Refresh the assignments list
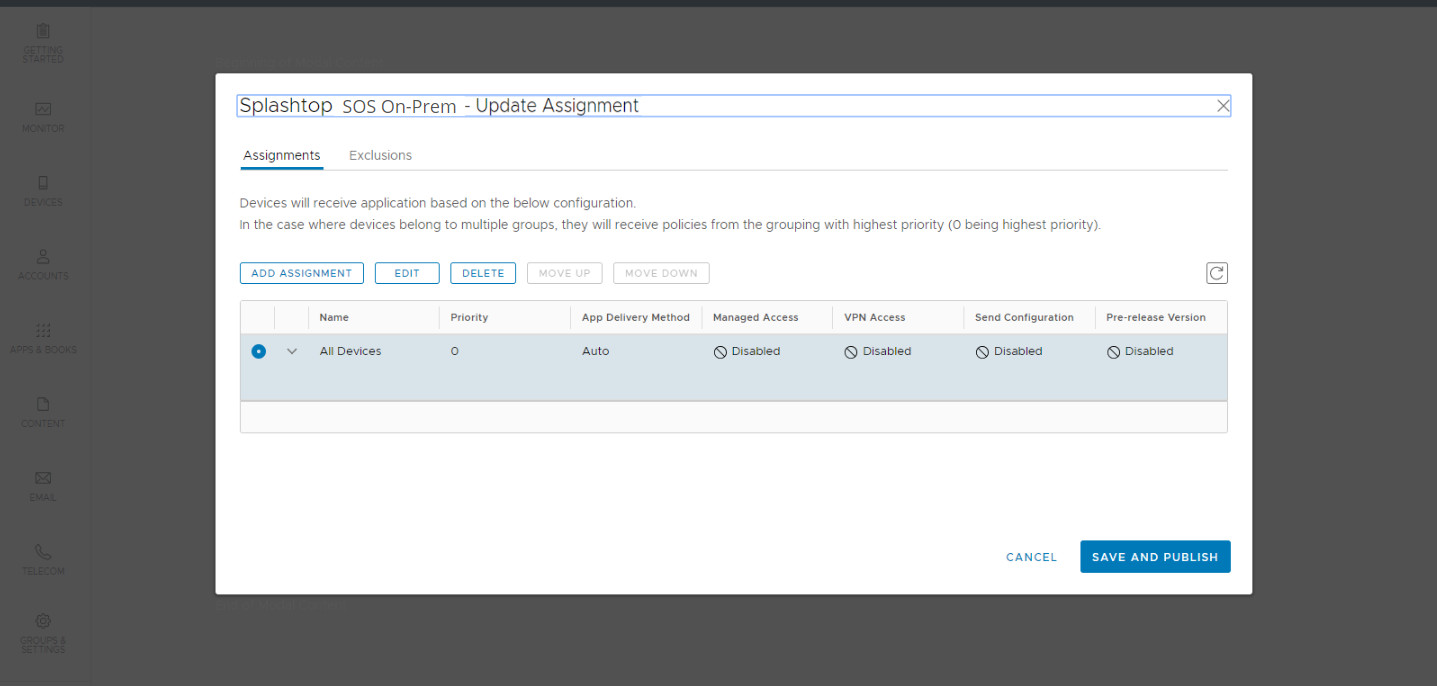 point(1217,273)
